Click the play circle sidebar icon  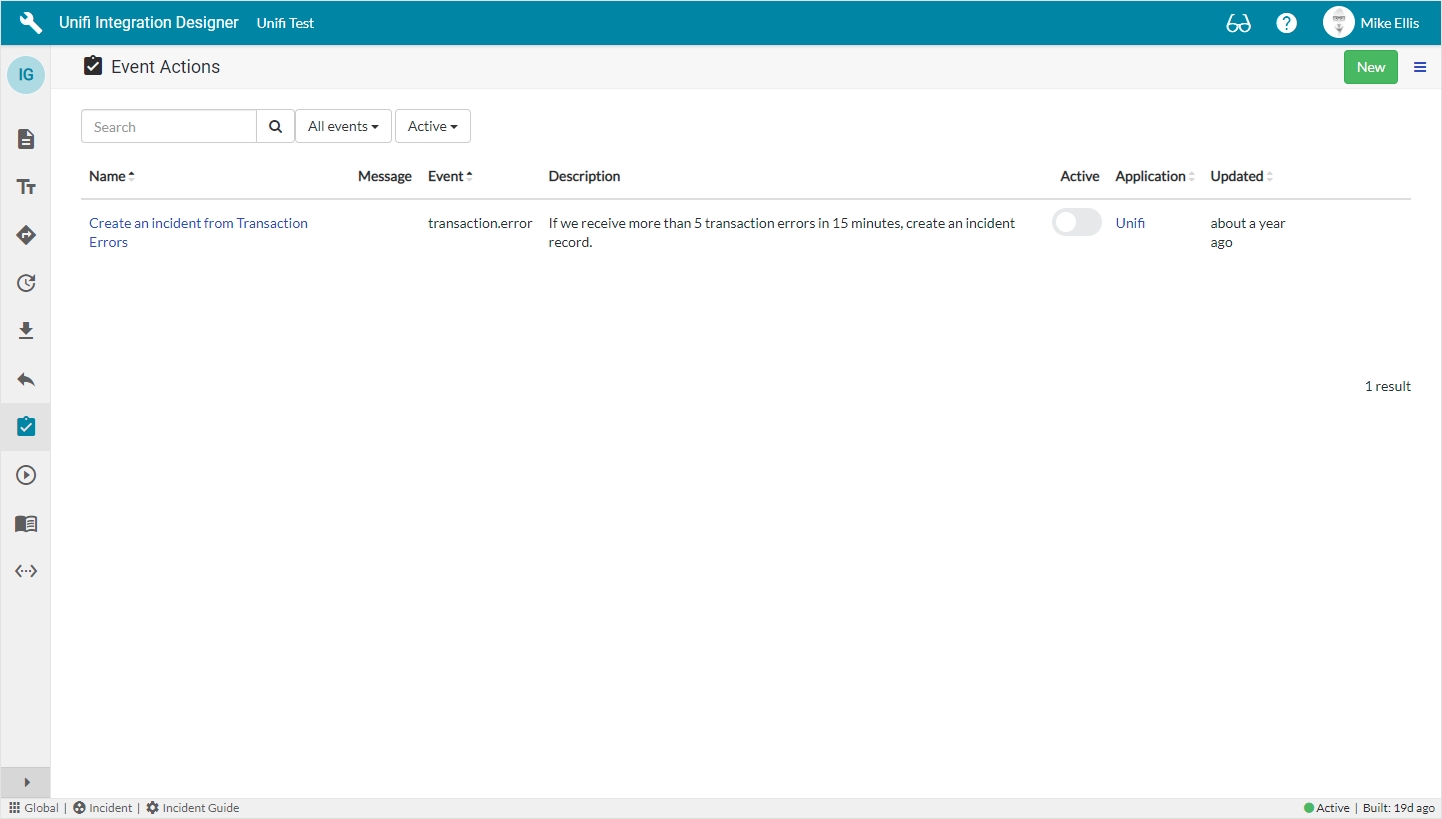(26, 475)
